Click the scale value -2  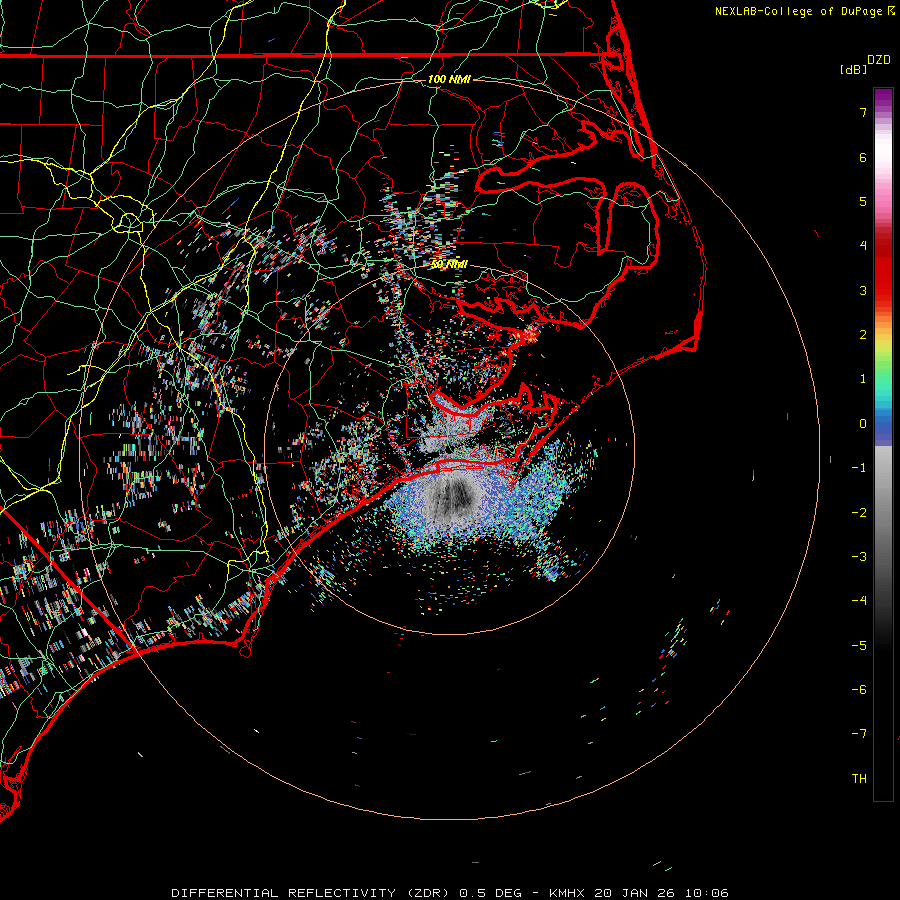tap(859, 513)
